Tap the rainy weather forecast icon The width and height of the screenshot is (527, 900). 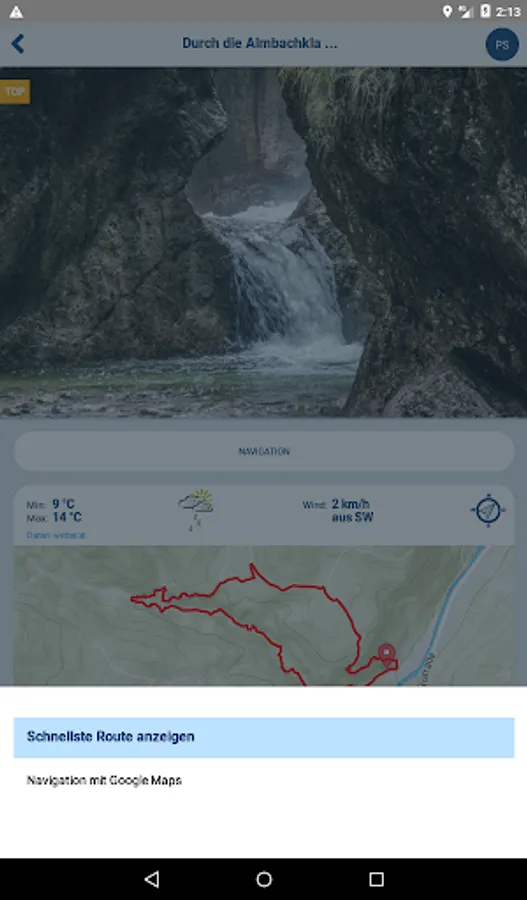point(196,510)
